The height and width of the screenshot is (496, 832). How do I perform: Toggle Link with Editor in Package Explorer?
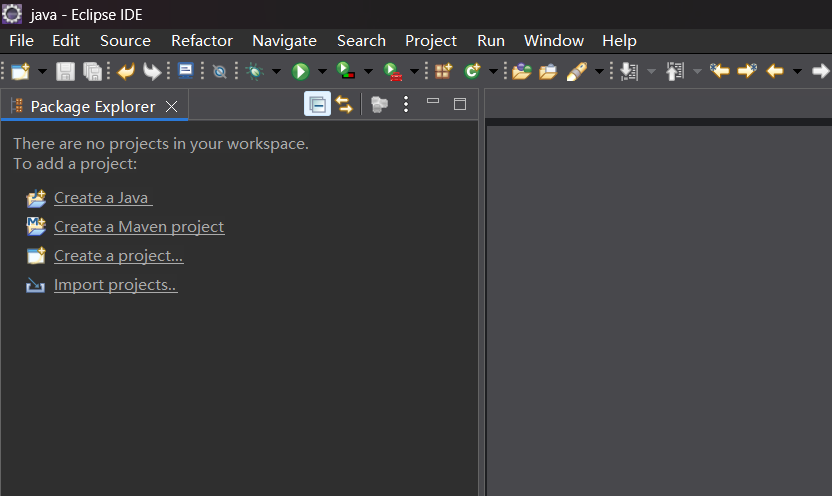coord(344,104)
